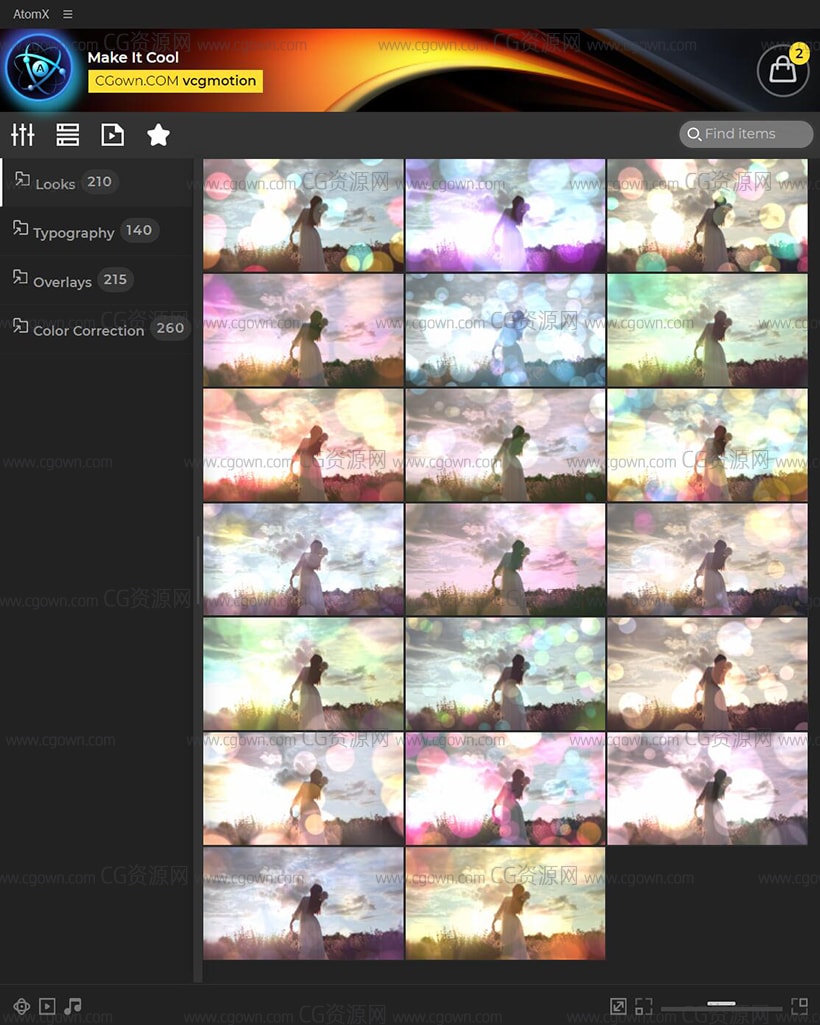The height and width of the screenshot is (1025, 820).
Task: Click the CGown.COM vcgmotion yellow label
Action: coord(175,81)
